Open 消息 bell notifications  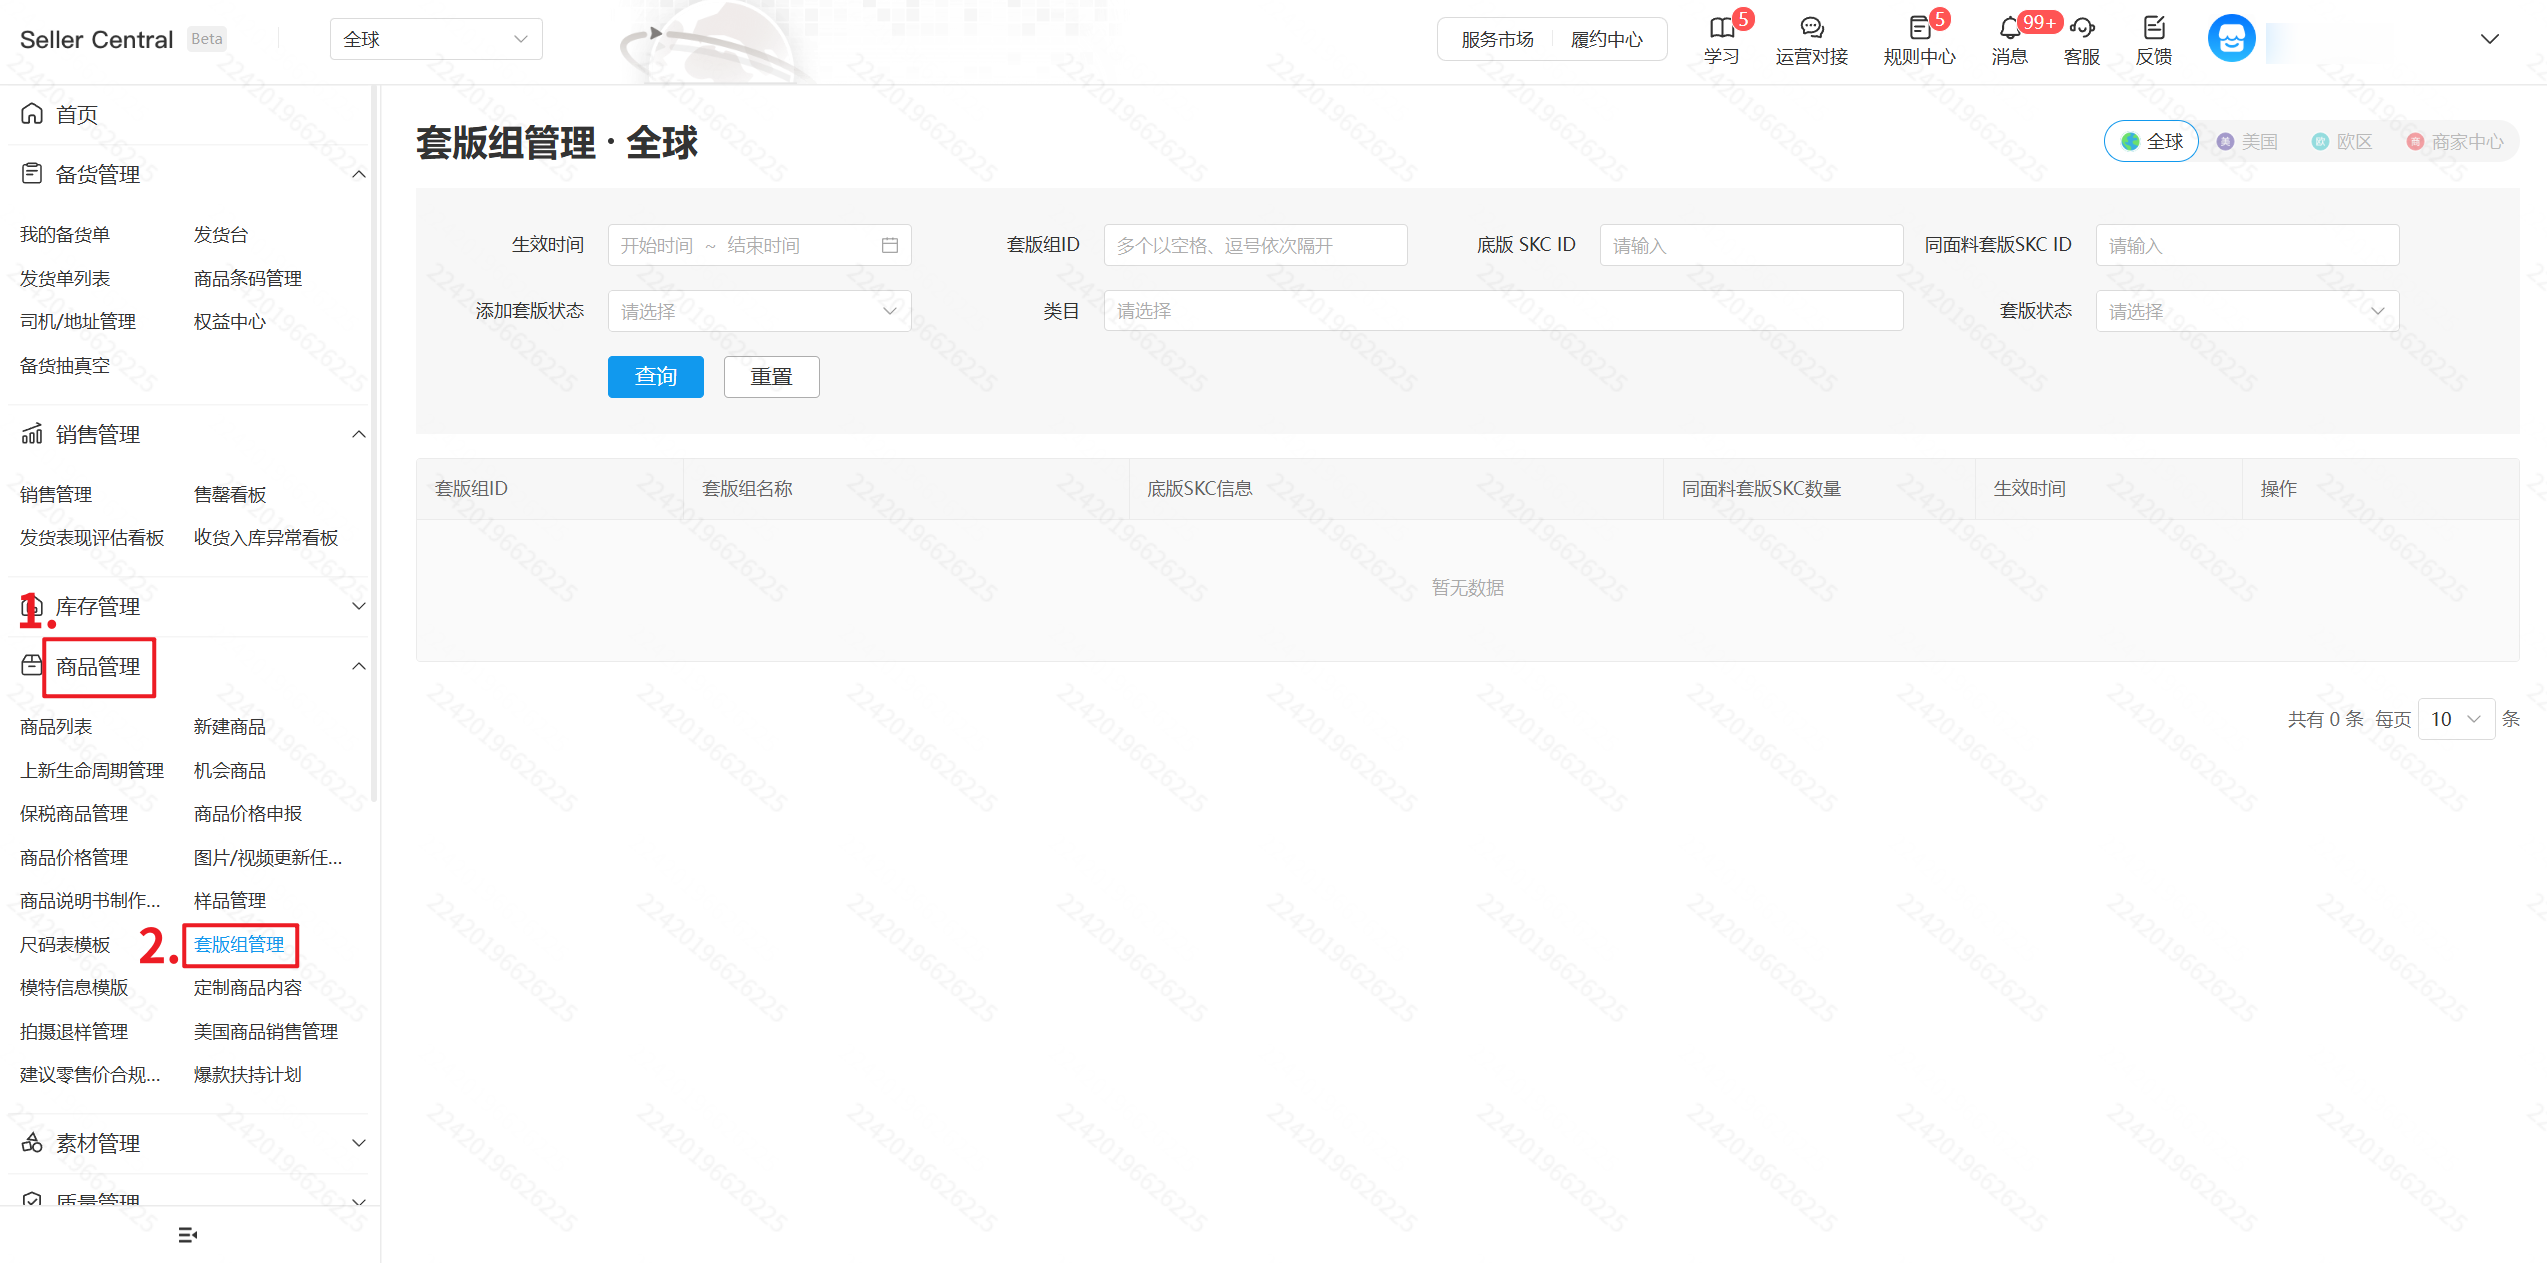2009,28
